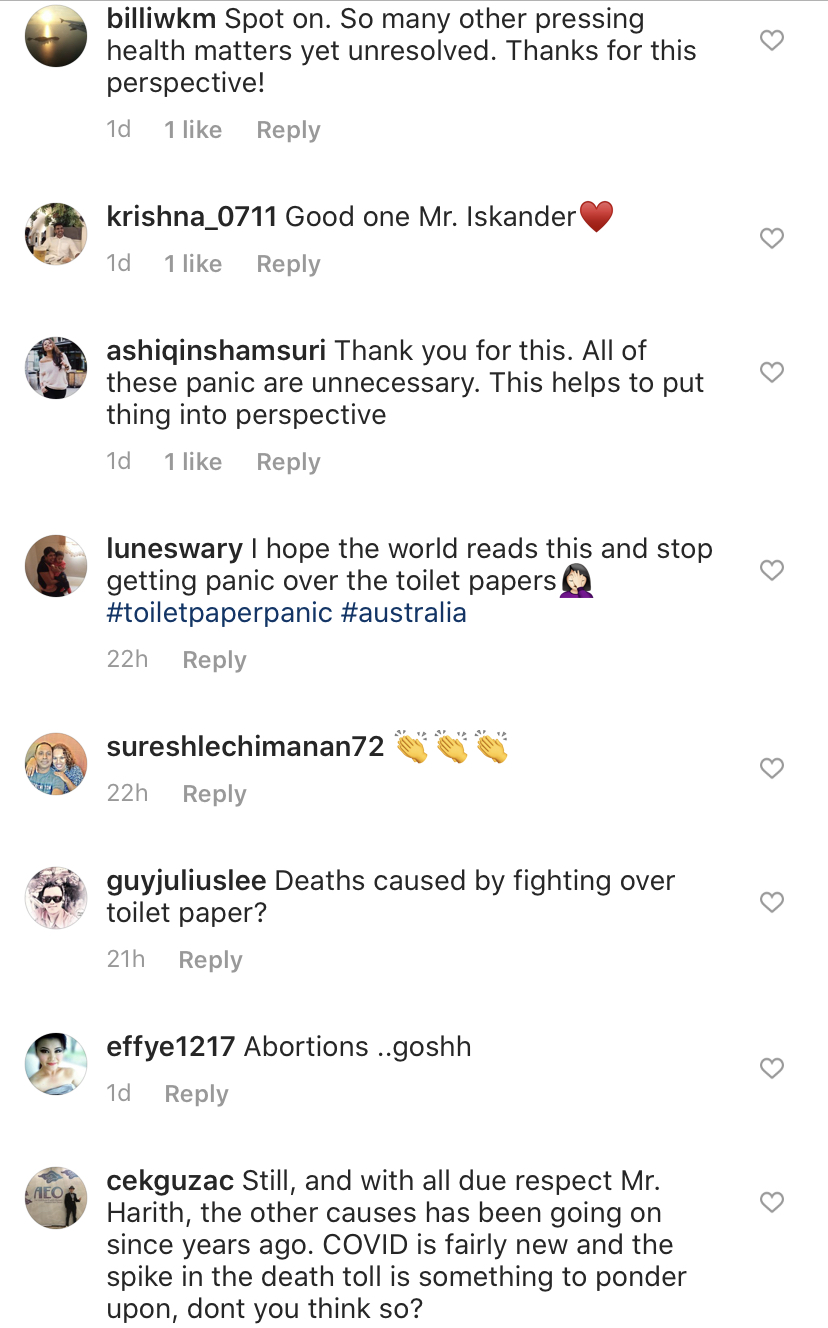Open the #toiletpaperpanic hashtag
This screenshot has width=828, height=1328.
219,612
